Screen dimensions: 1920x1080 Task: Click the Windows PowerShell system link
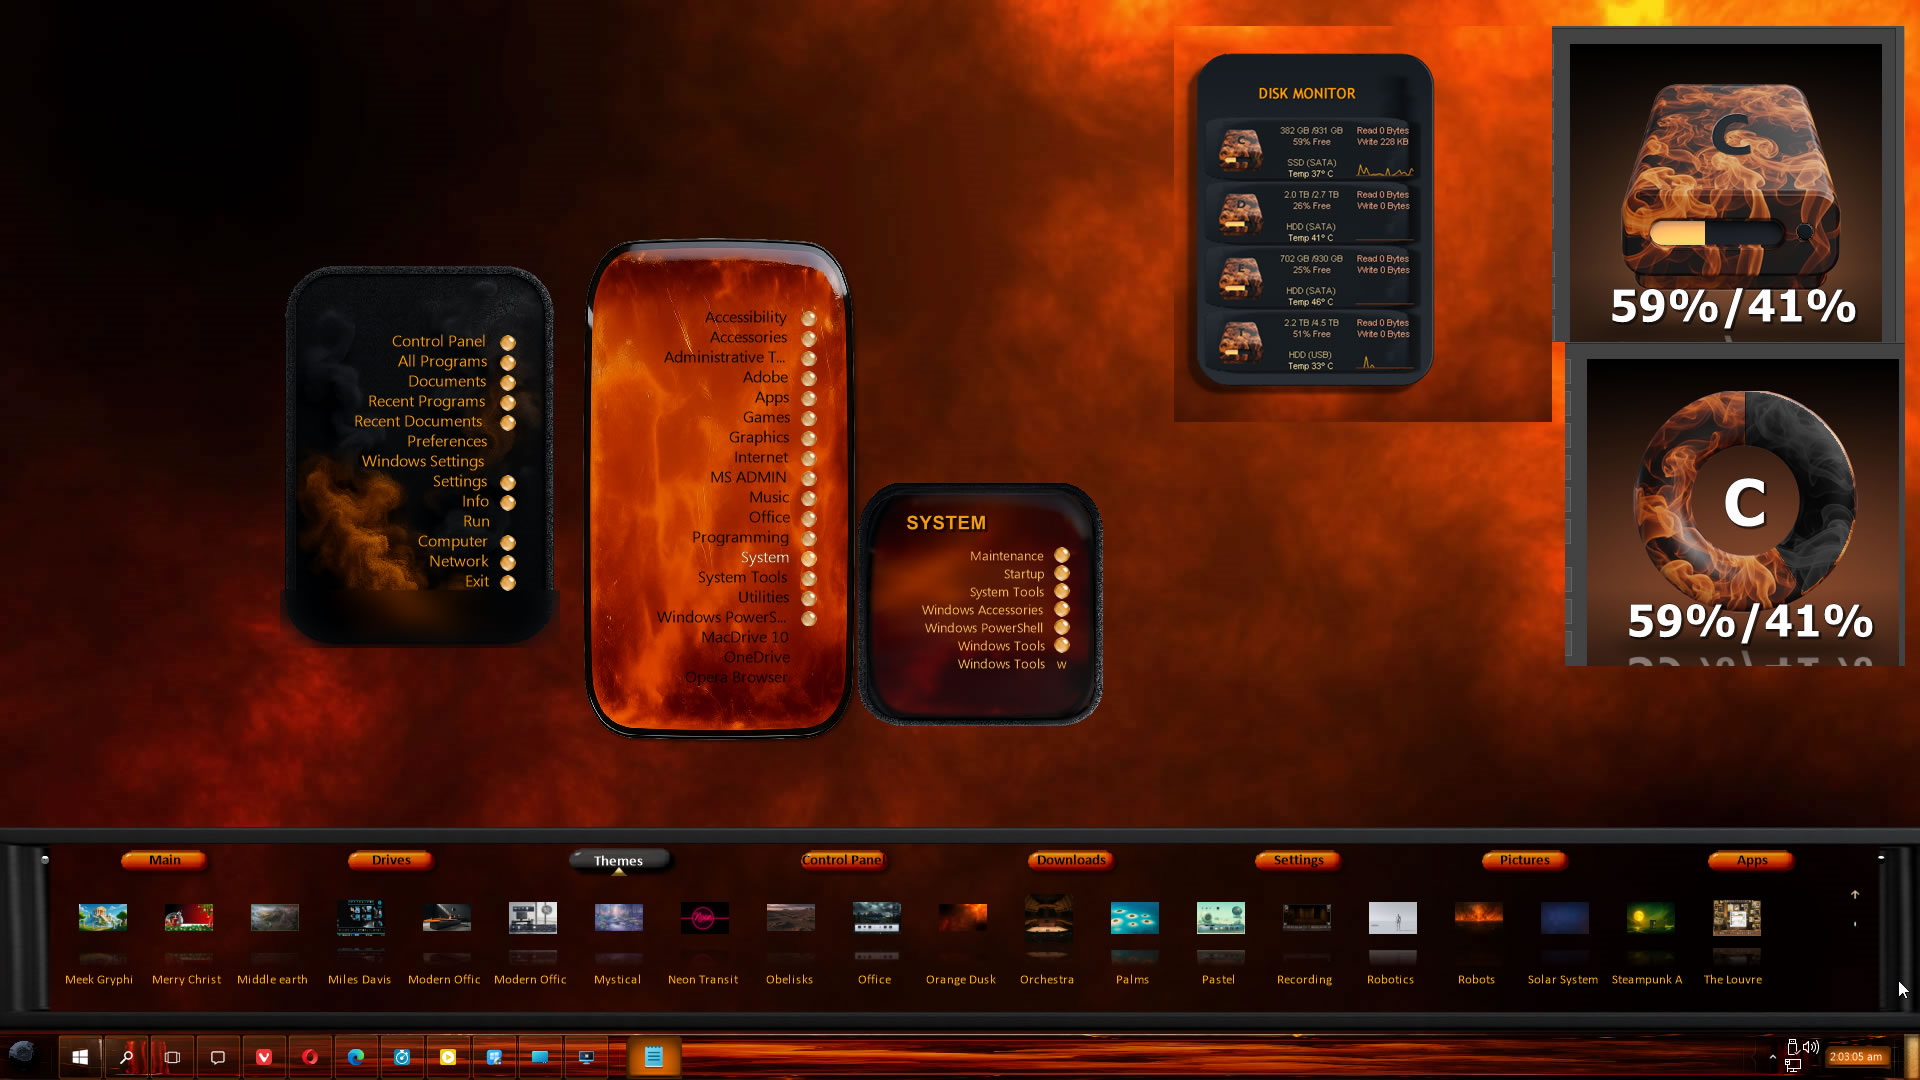(983, 628)
